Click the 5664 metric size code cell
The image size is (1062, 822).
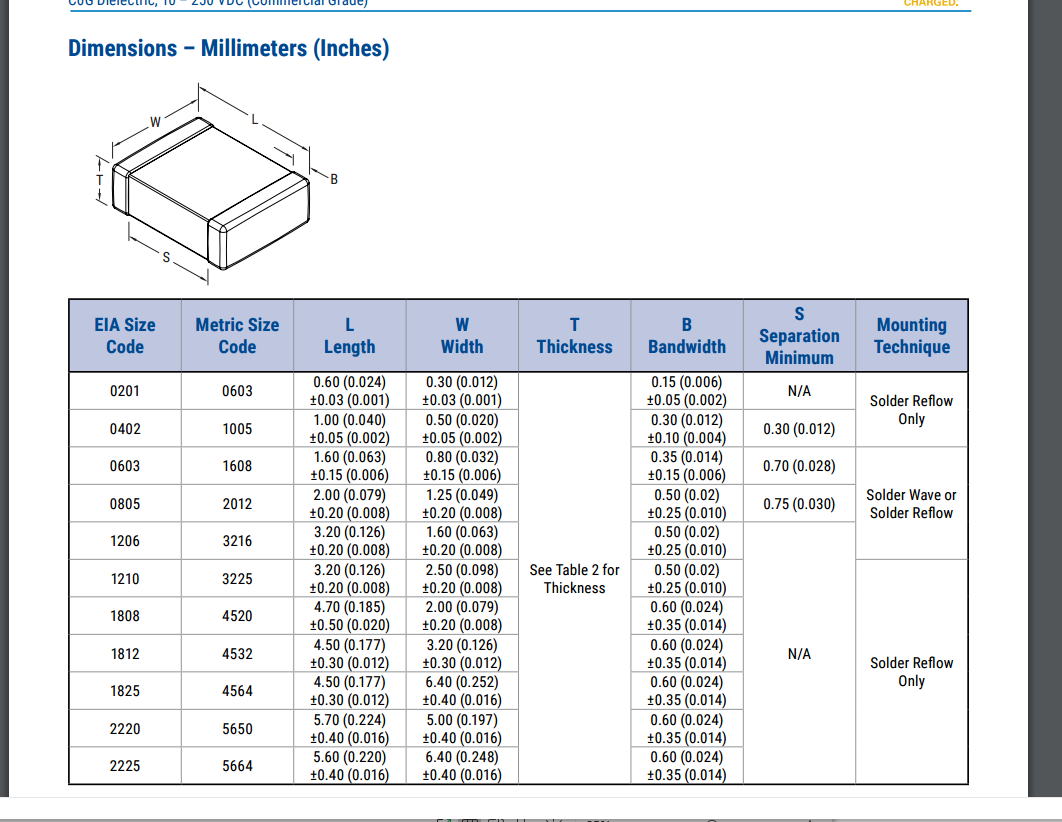point(237,766)
